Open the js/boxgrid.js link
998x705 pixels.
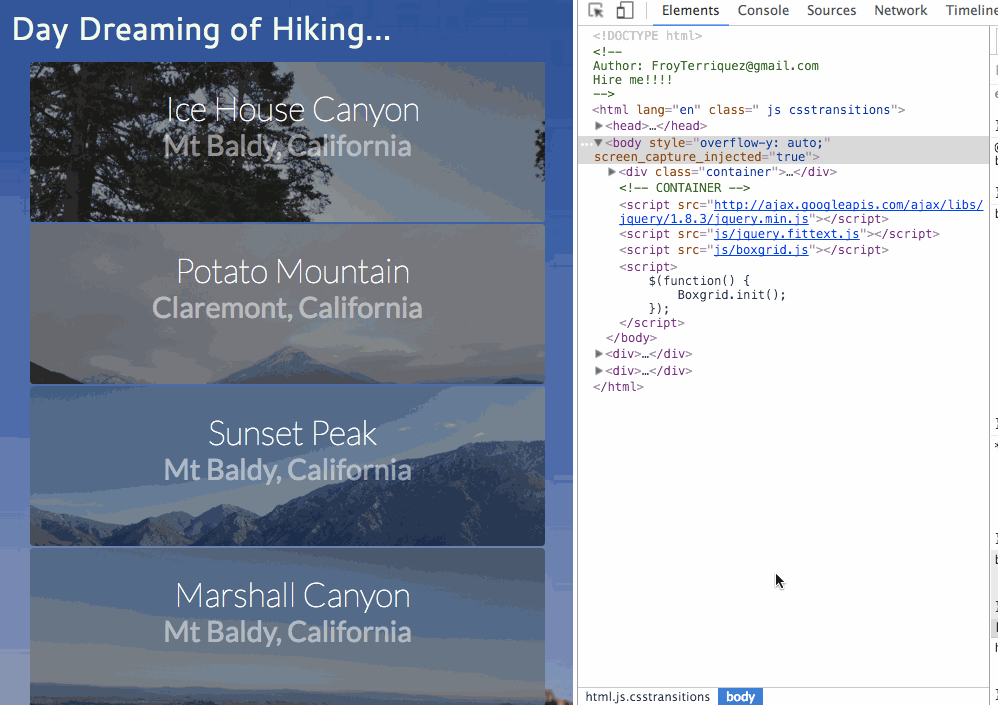click(x=761, y=250)
